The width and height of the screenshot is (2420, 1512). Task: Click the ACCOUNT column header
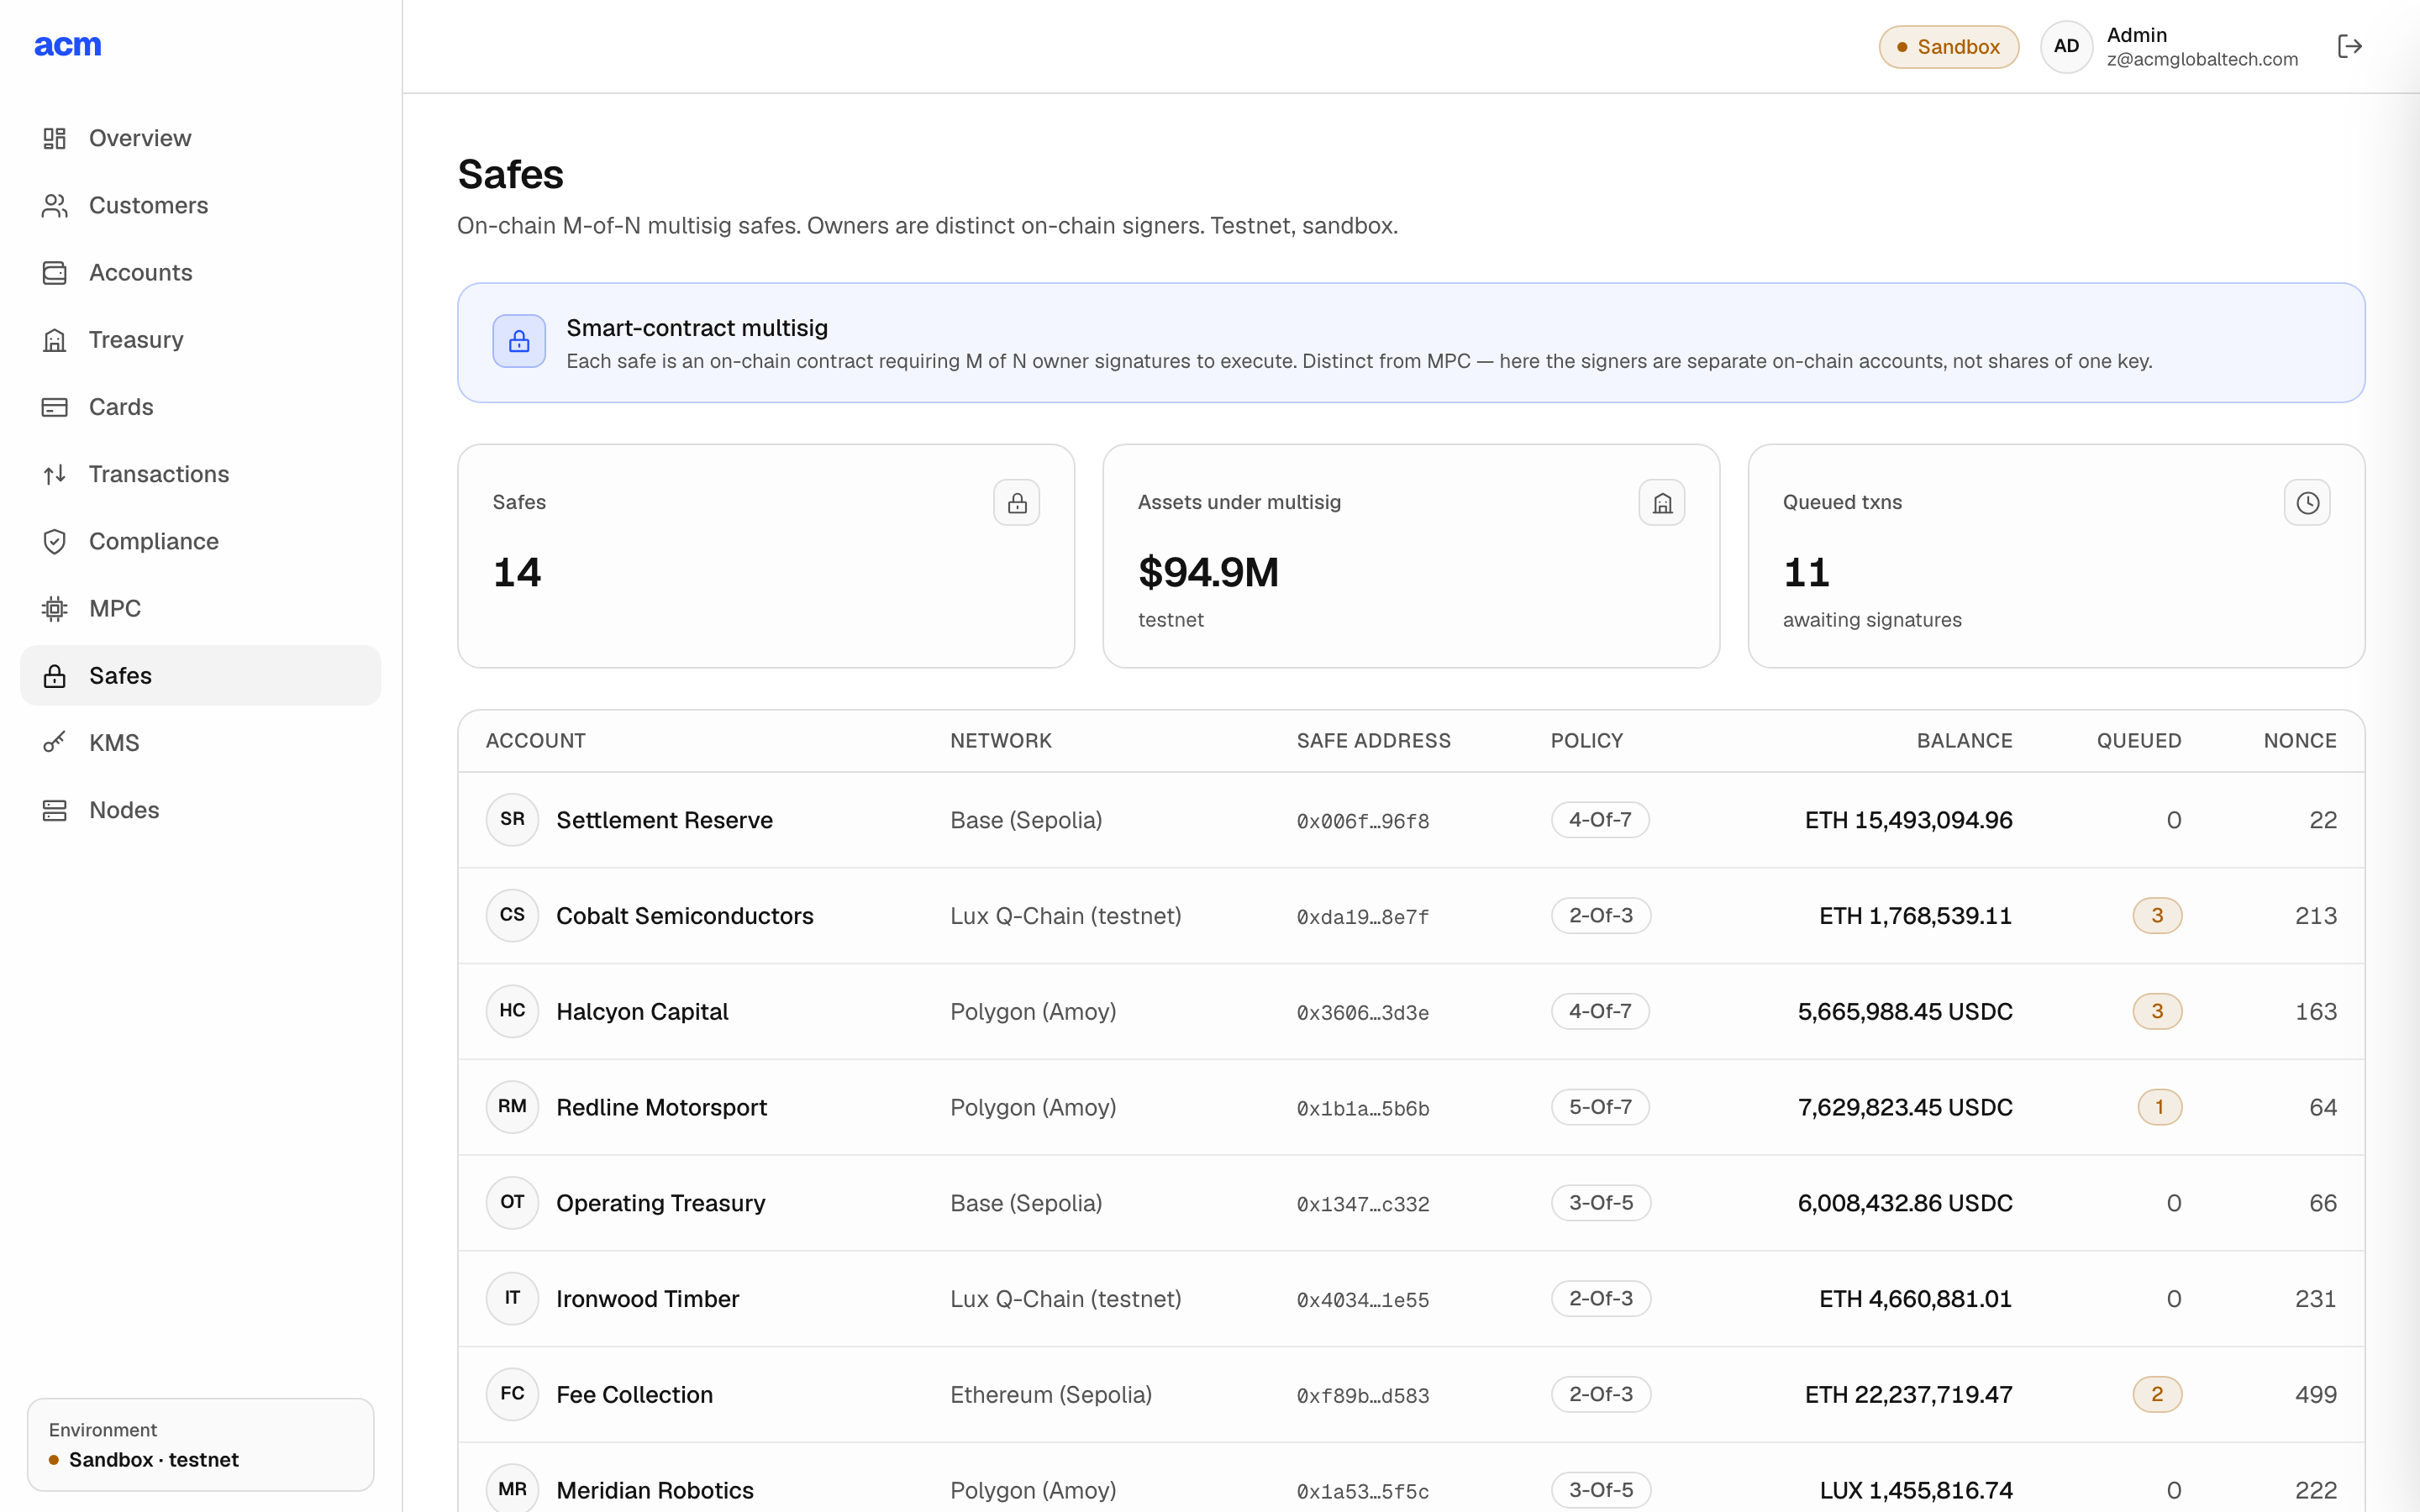click(536, 741)
